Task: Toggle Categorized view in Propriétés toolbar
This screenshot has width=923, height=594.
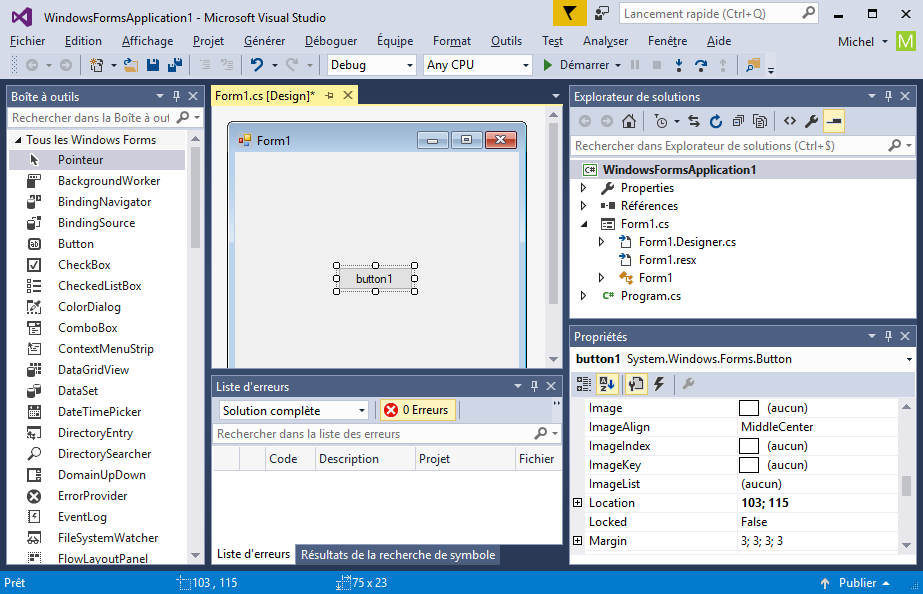Action: (584, 384)
